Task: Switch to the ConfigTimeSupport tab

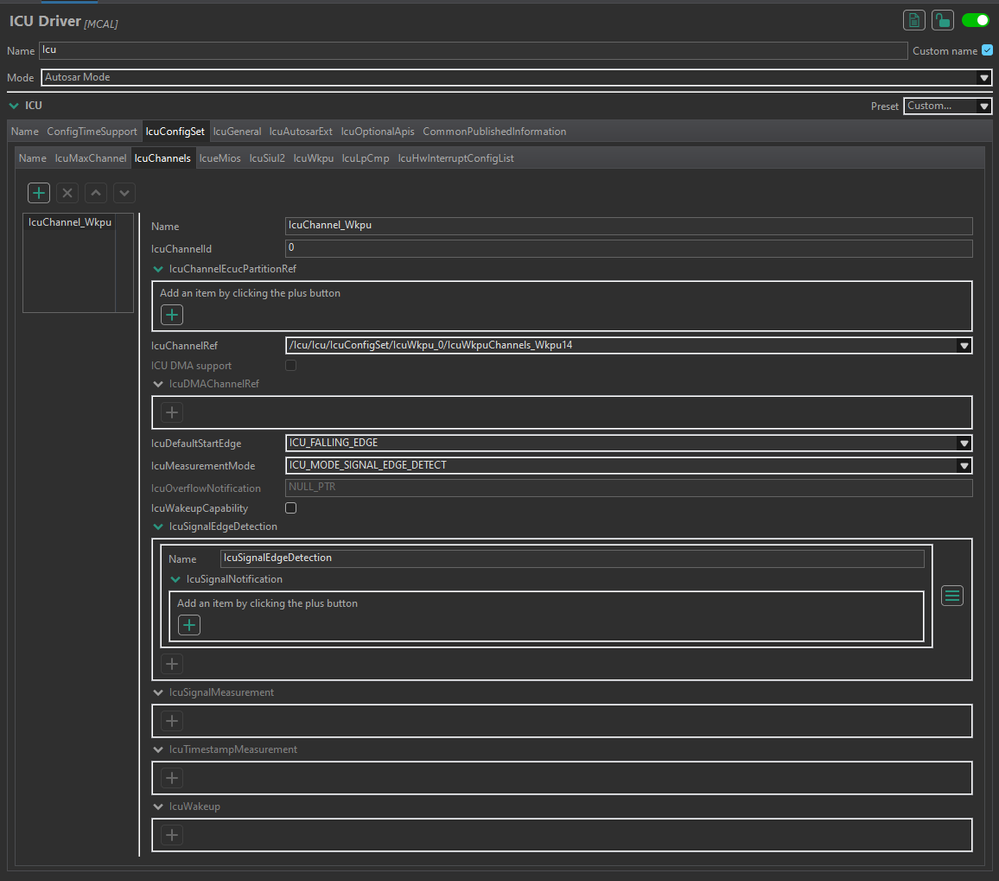Action: (x=92, y=132)
